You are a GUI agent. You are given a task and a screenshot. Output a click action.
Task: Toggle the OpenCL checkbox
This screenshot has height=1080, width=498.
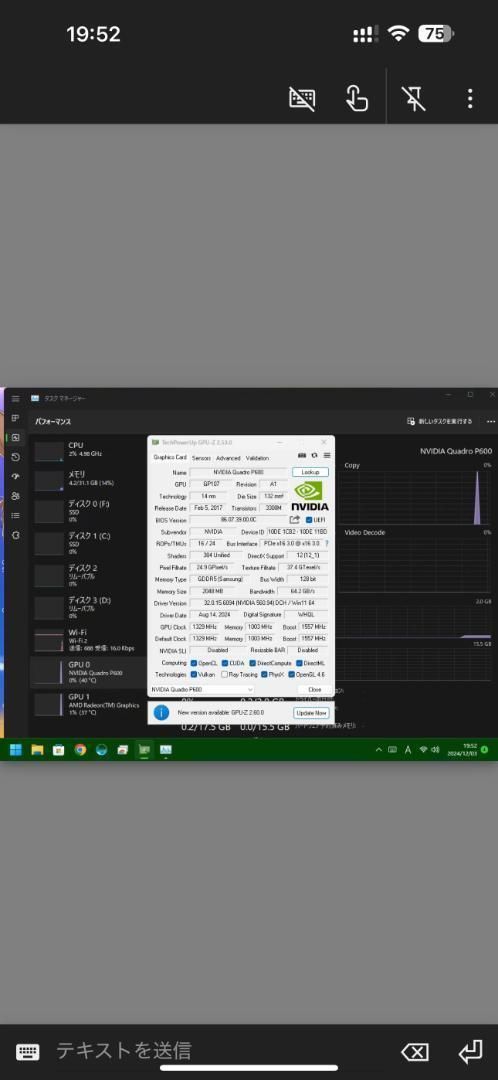pyautogui.click(x=194, y=663)
